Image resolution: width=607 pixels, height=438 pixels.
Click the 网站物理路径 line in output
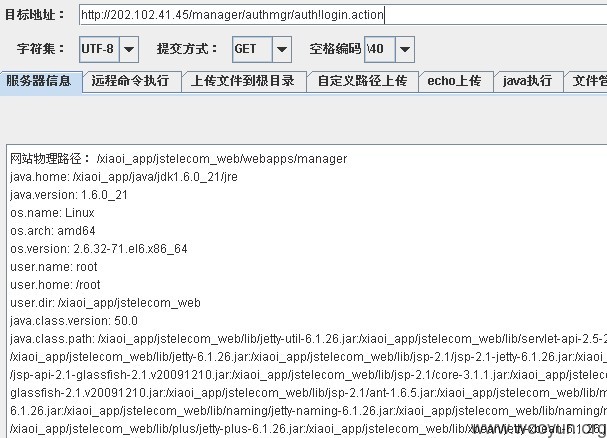pyautogui.click(x=178, y=158)
